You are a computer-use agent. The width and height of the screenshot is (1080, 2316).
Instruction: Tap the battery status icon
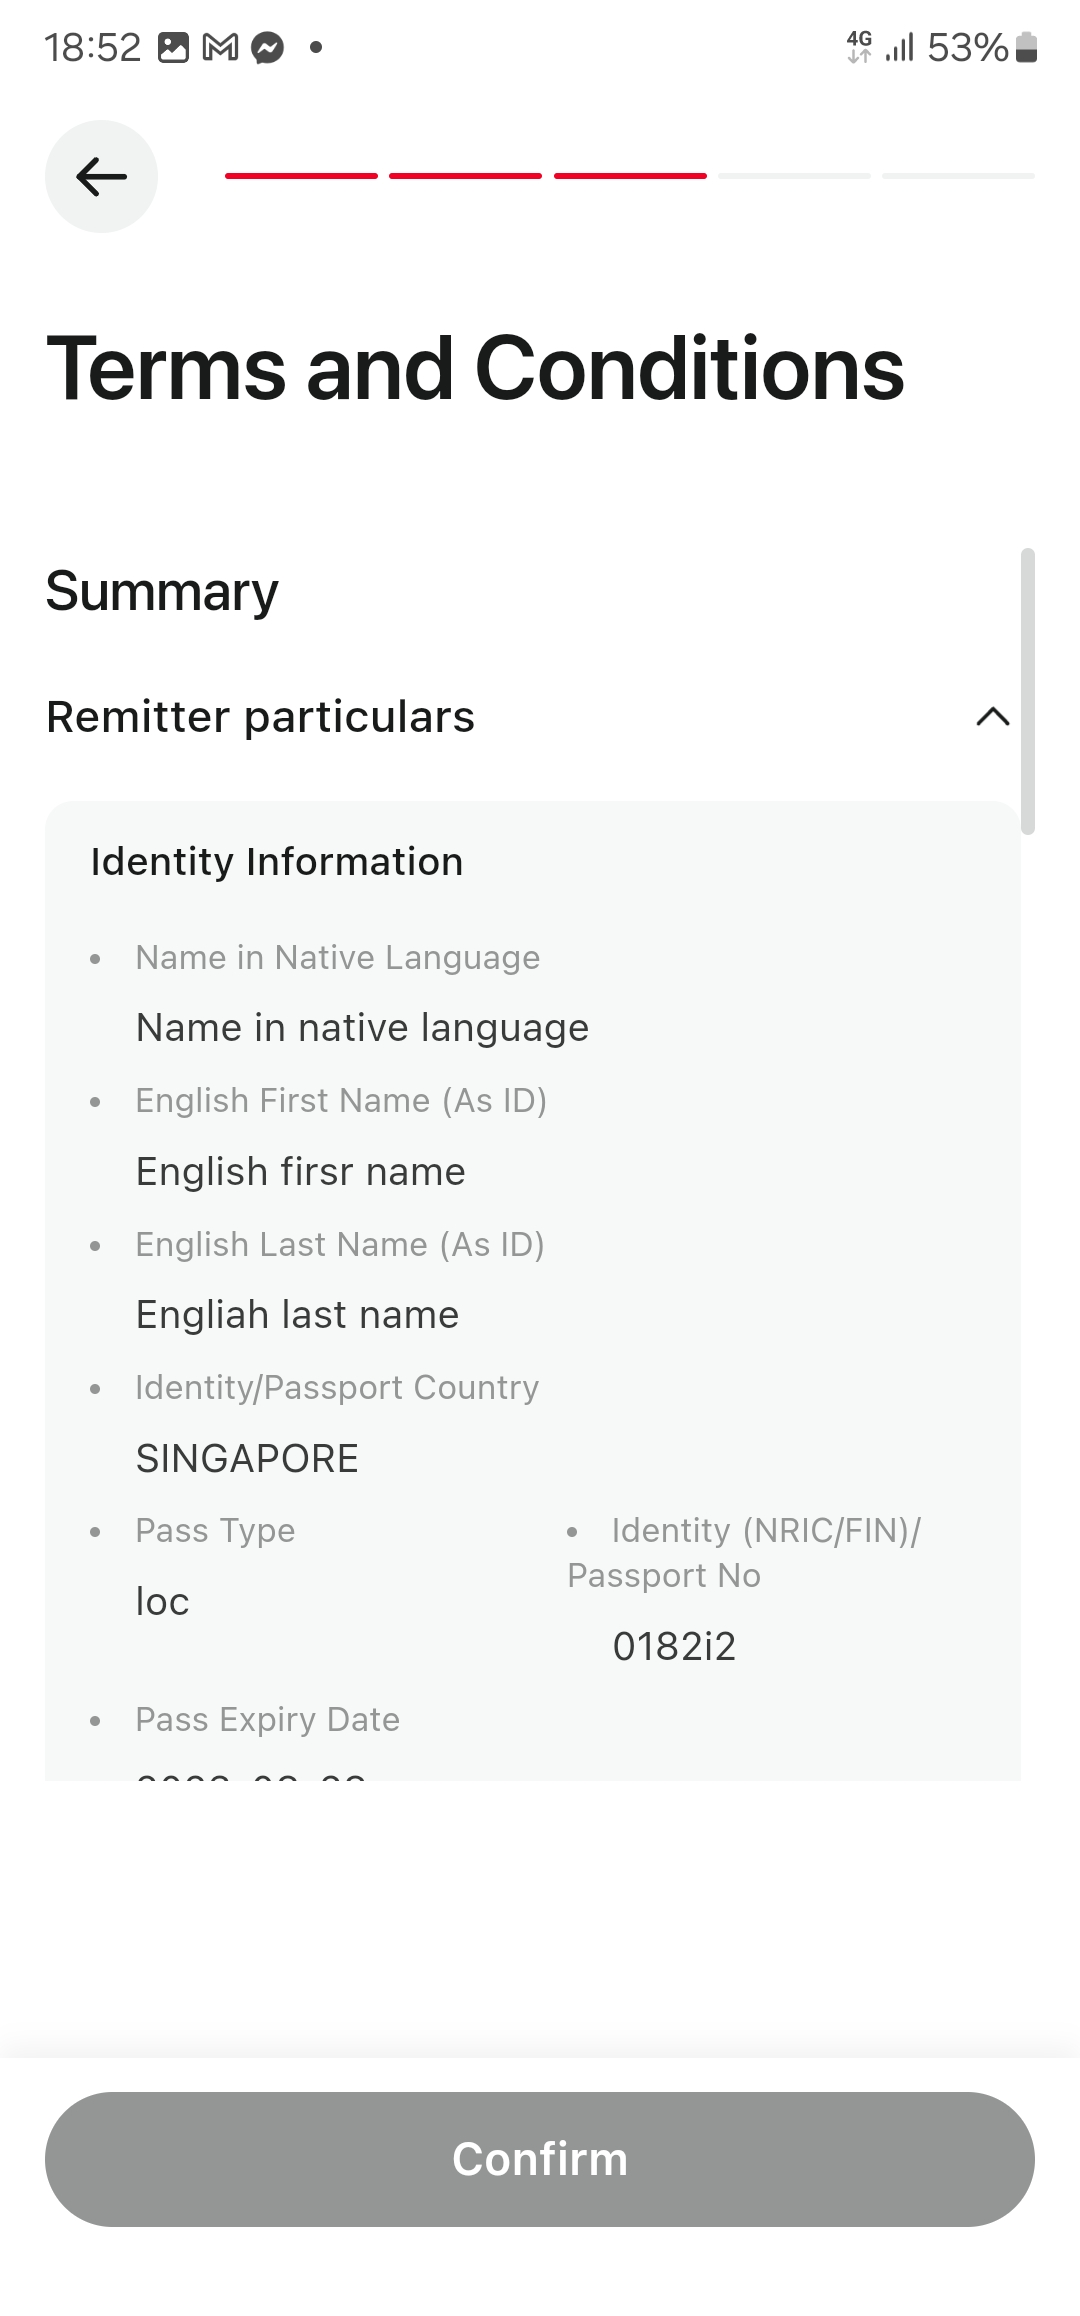(x=1026, y=47)
